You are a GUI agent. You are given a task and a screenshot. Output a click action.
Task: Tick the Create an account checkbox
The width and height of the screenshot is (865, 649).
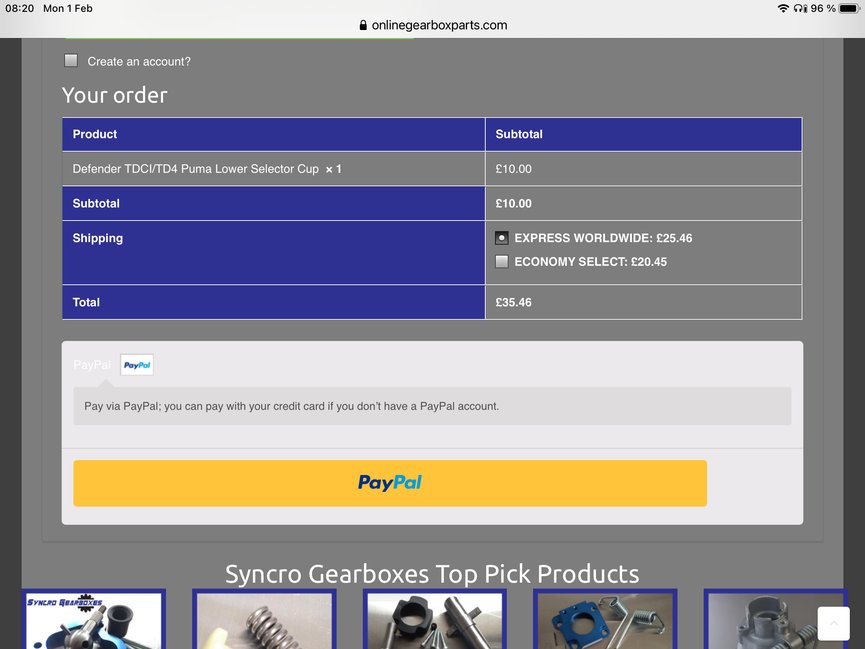pyautogui.click(x=71, y=61)
